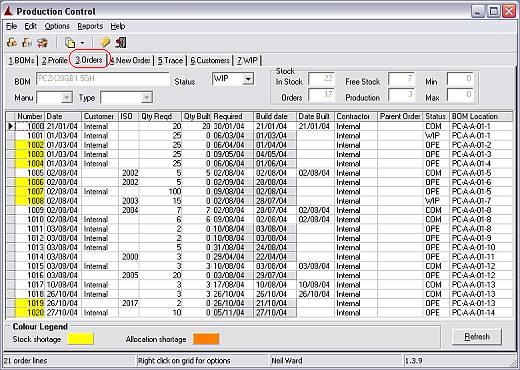The image size is (520, 370).
Task: Go to the 5 Trace tab
Action: pyautogui.click(x=170, y=60)
